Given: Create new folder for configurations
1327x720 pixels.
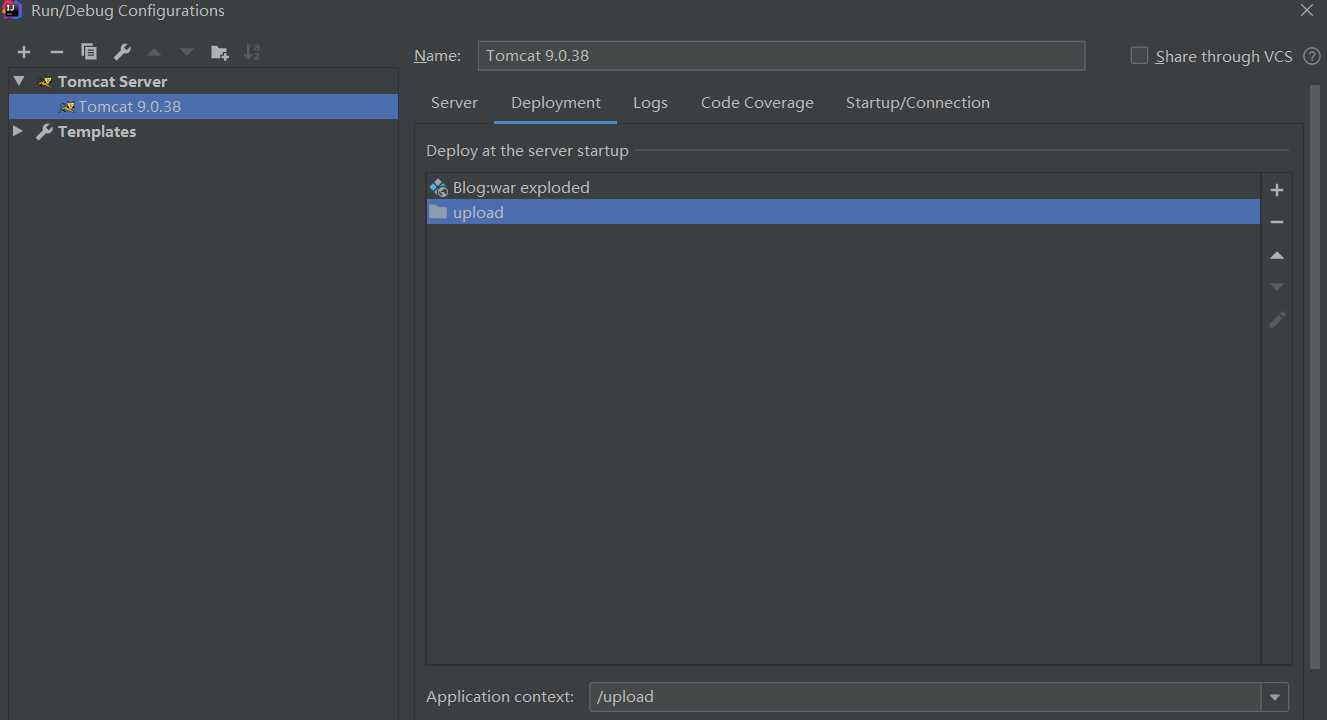Looking at the screenshot, I should point(220,52).
